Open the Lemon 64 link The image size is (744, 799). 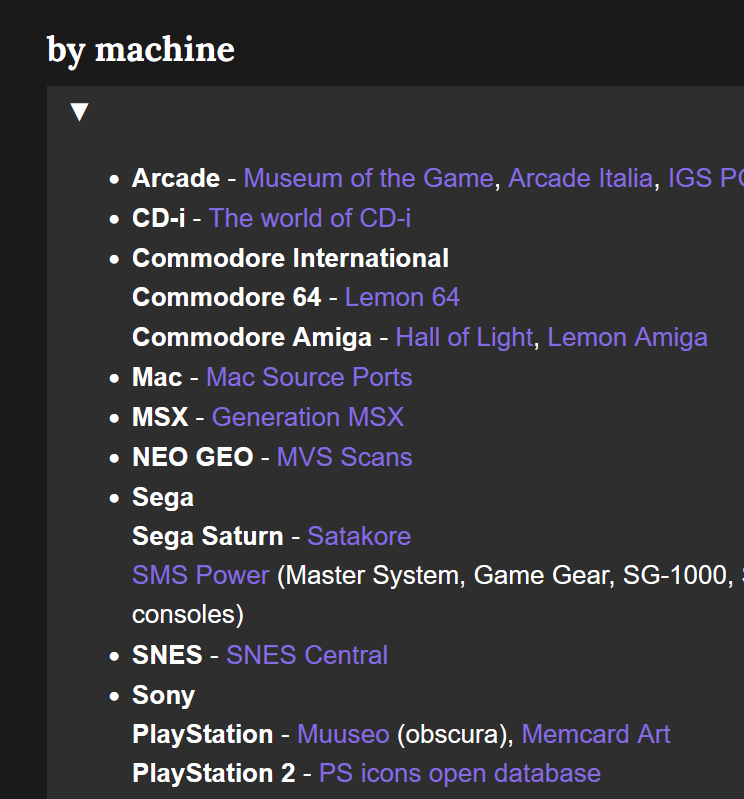403,297
